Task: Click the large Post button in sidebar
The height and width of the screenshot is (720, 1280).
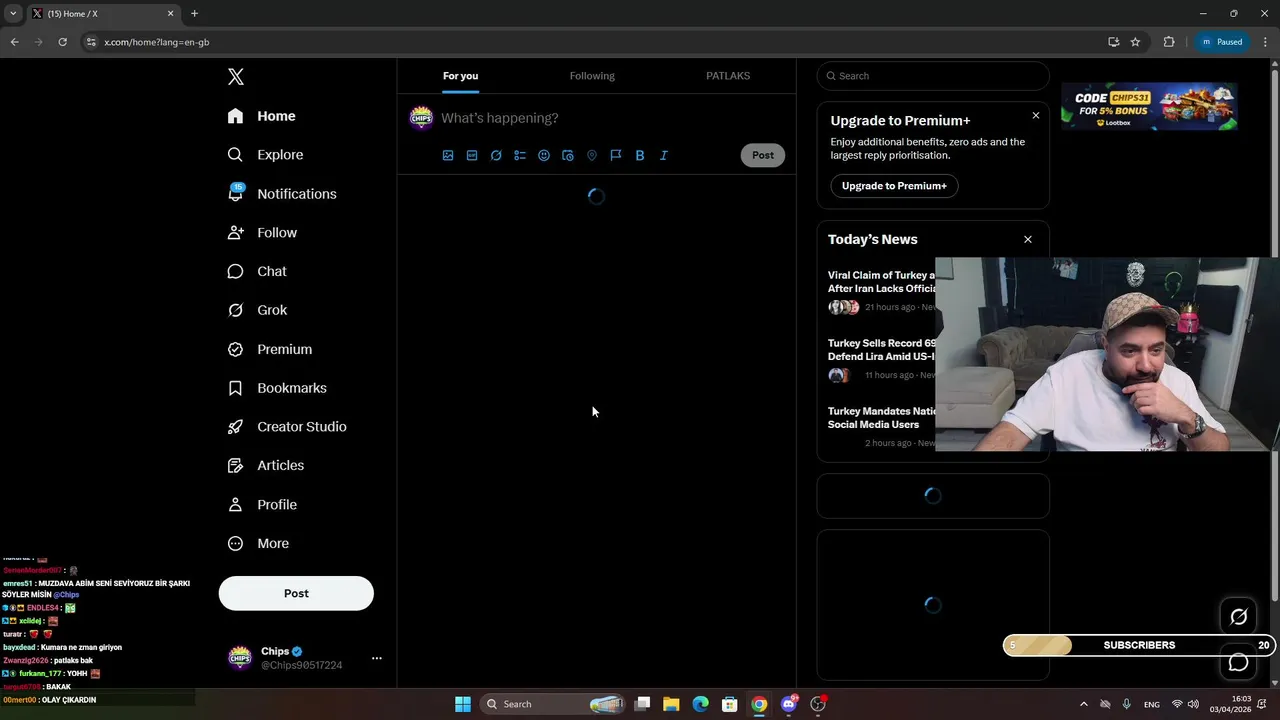Action: (x=296, y=593)
